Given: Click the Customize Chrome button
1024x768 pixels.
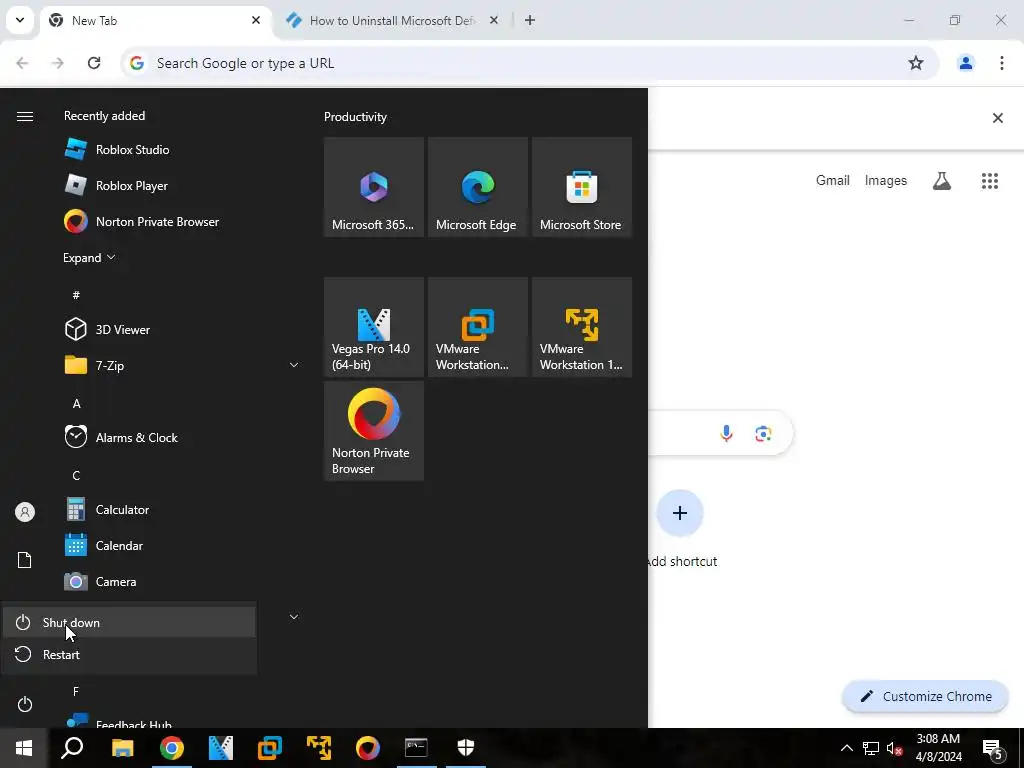Looking at the screenshot, I should coord(925,696).
